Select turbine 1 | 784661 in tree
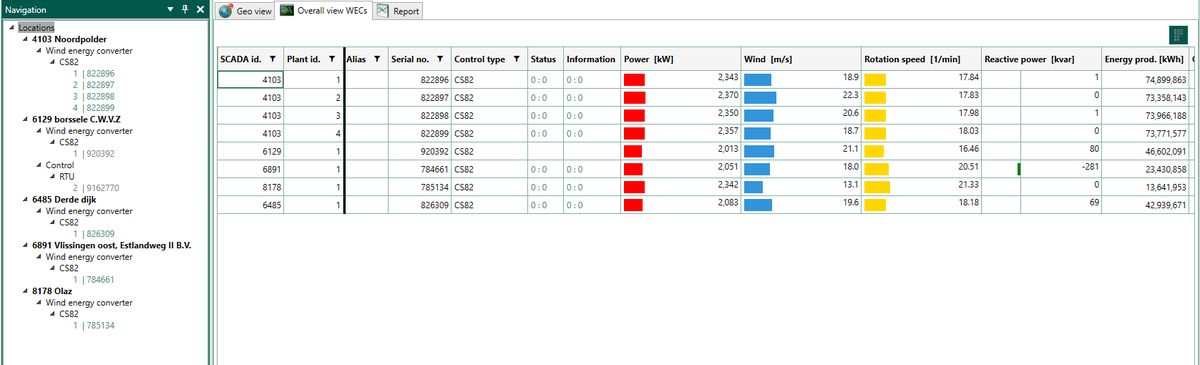The image size is (1200, 365). click(93, 279)
